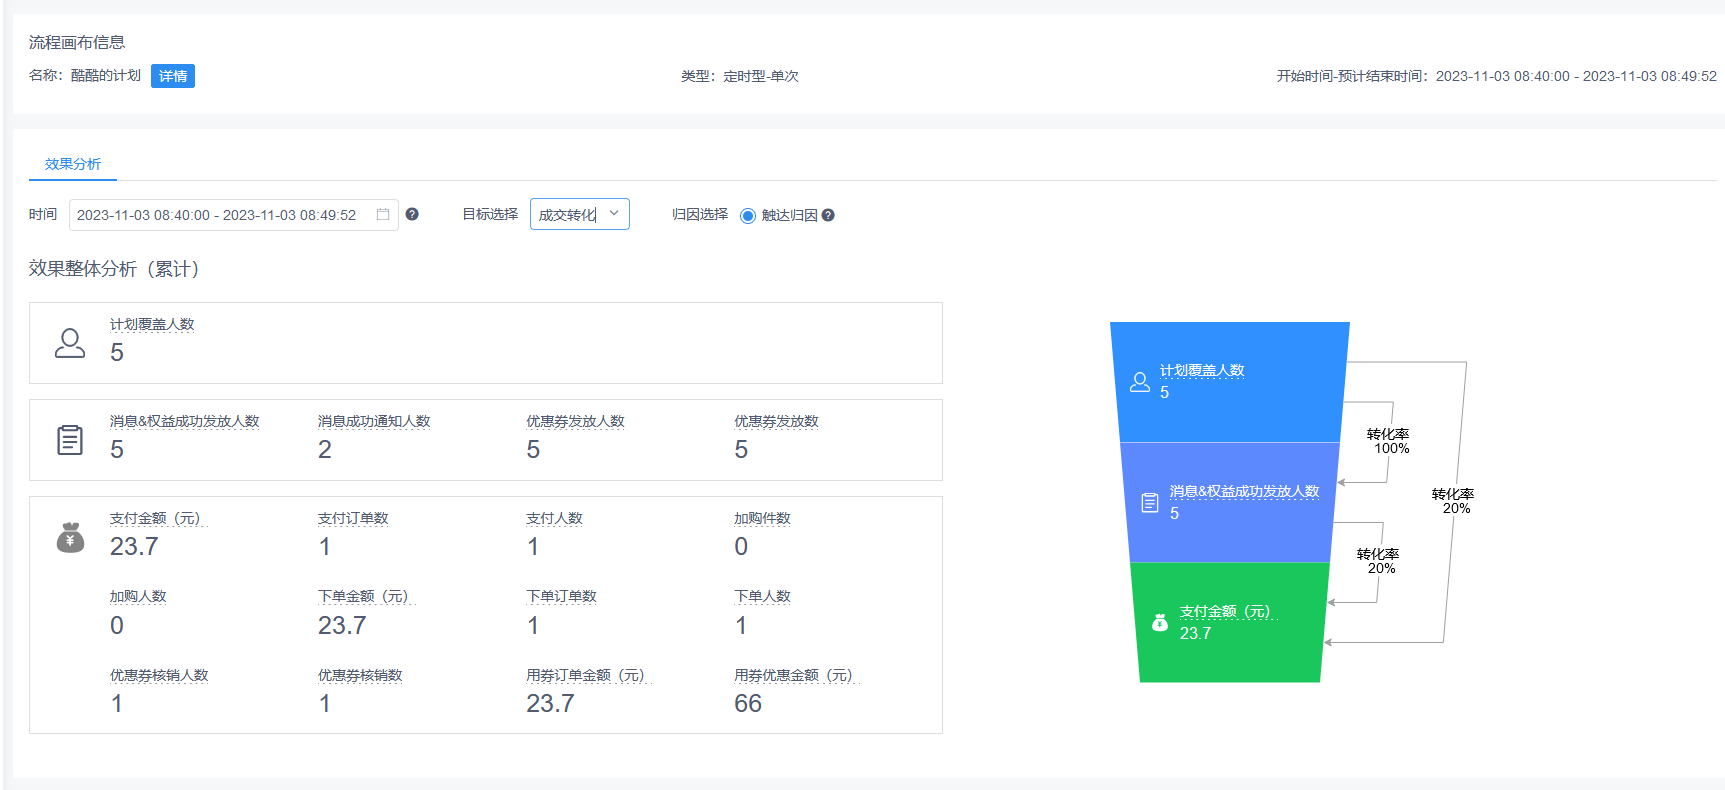Click the 优惠券核销人数 metric label
Image resolution: width=1725 pixels, height=790 pixels.
click(x=159, y=675)
